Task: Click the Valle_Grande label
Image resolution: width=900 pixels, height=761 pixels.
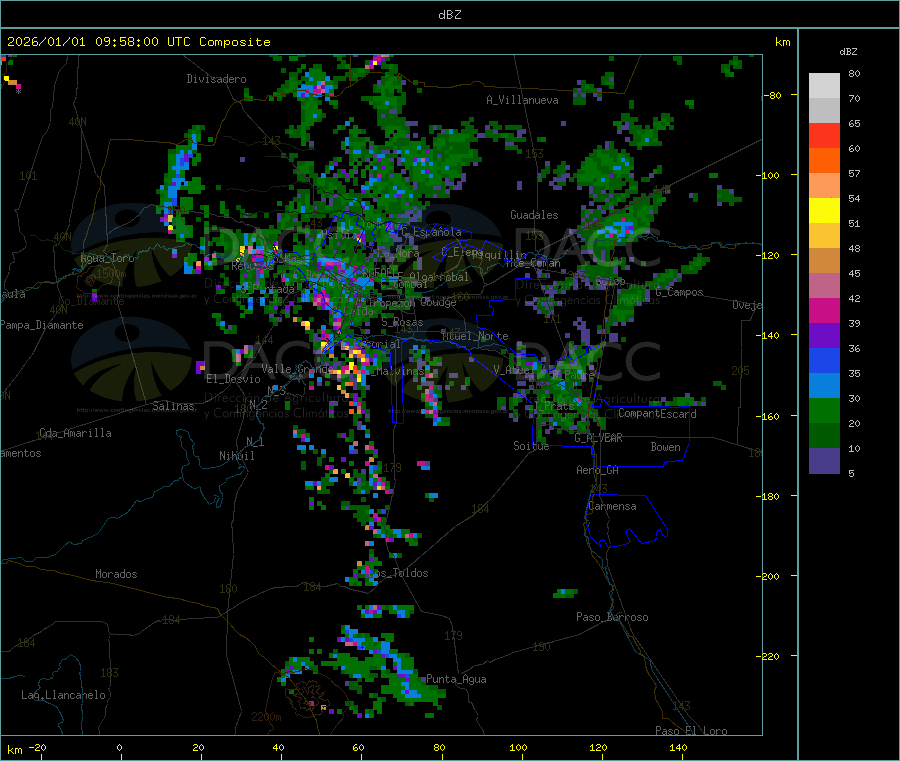Action: click(295, 369)
